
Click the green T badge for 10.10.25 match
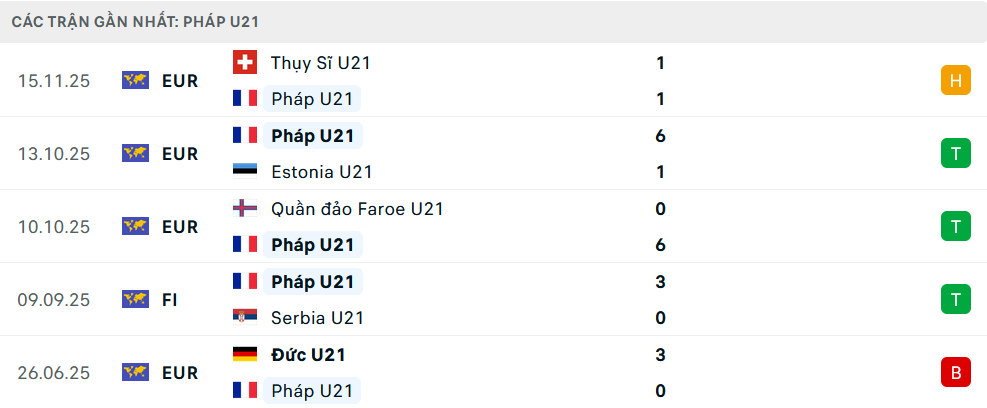coord(956,227)
